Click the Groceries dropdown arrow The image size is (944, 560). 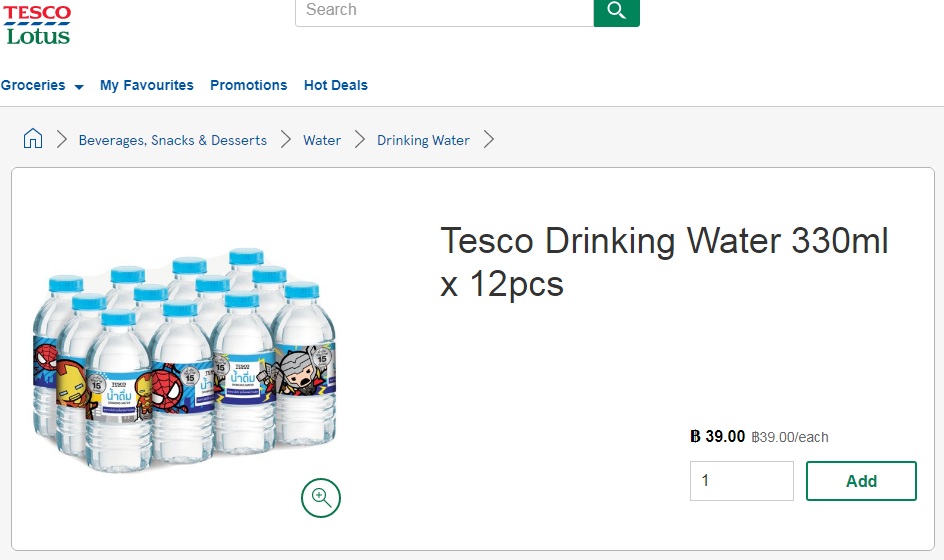[79, 87]
